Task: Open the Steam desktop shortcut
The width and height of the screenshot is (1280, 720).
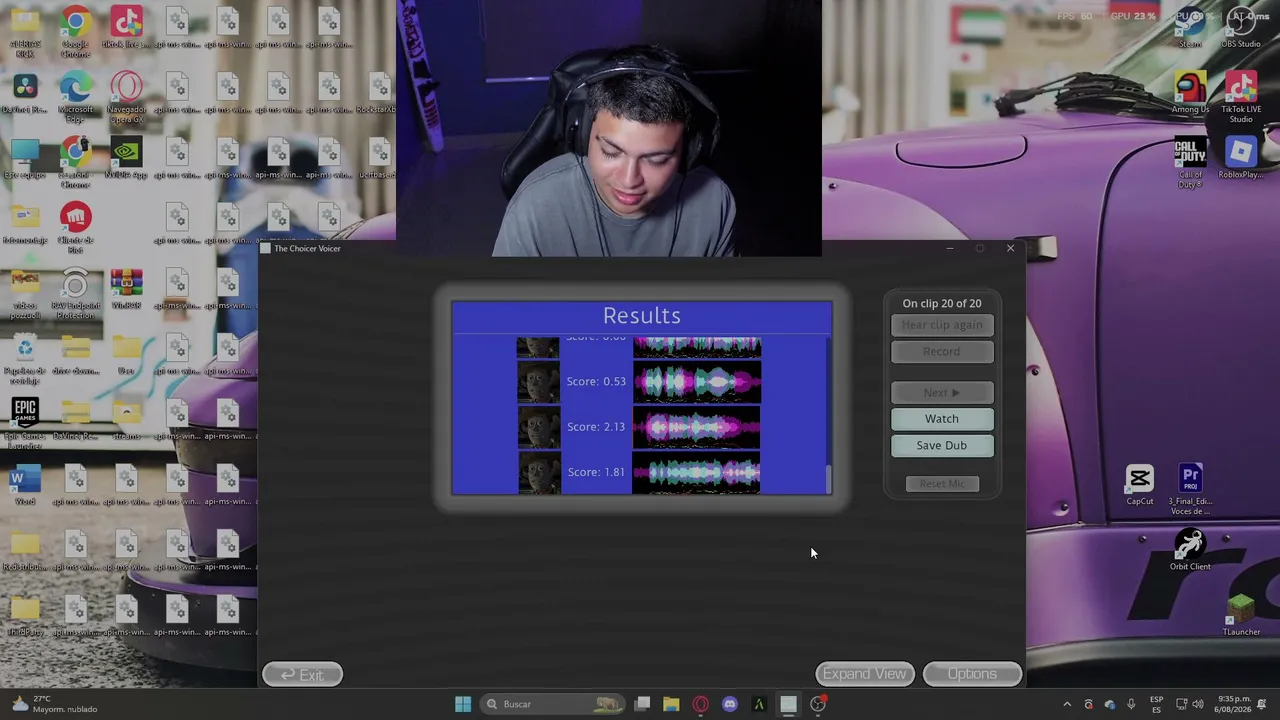Action: click(x=1190, y=28)
